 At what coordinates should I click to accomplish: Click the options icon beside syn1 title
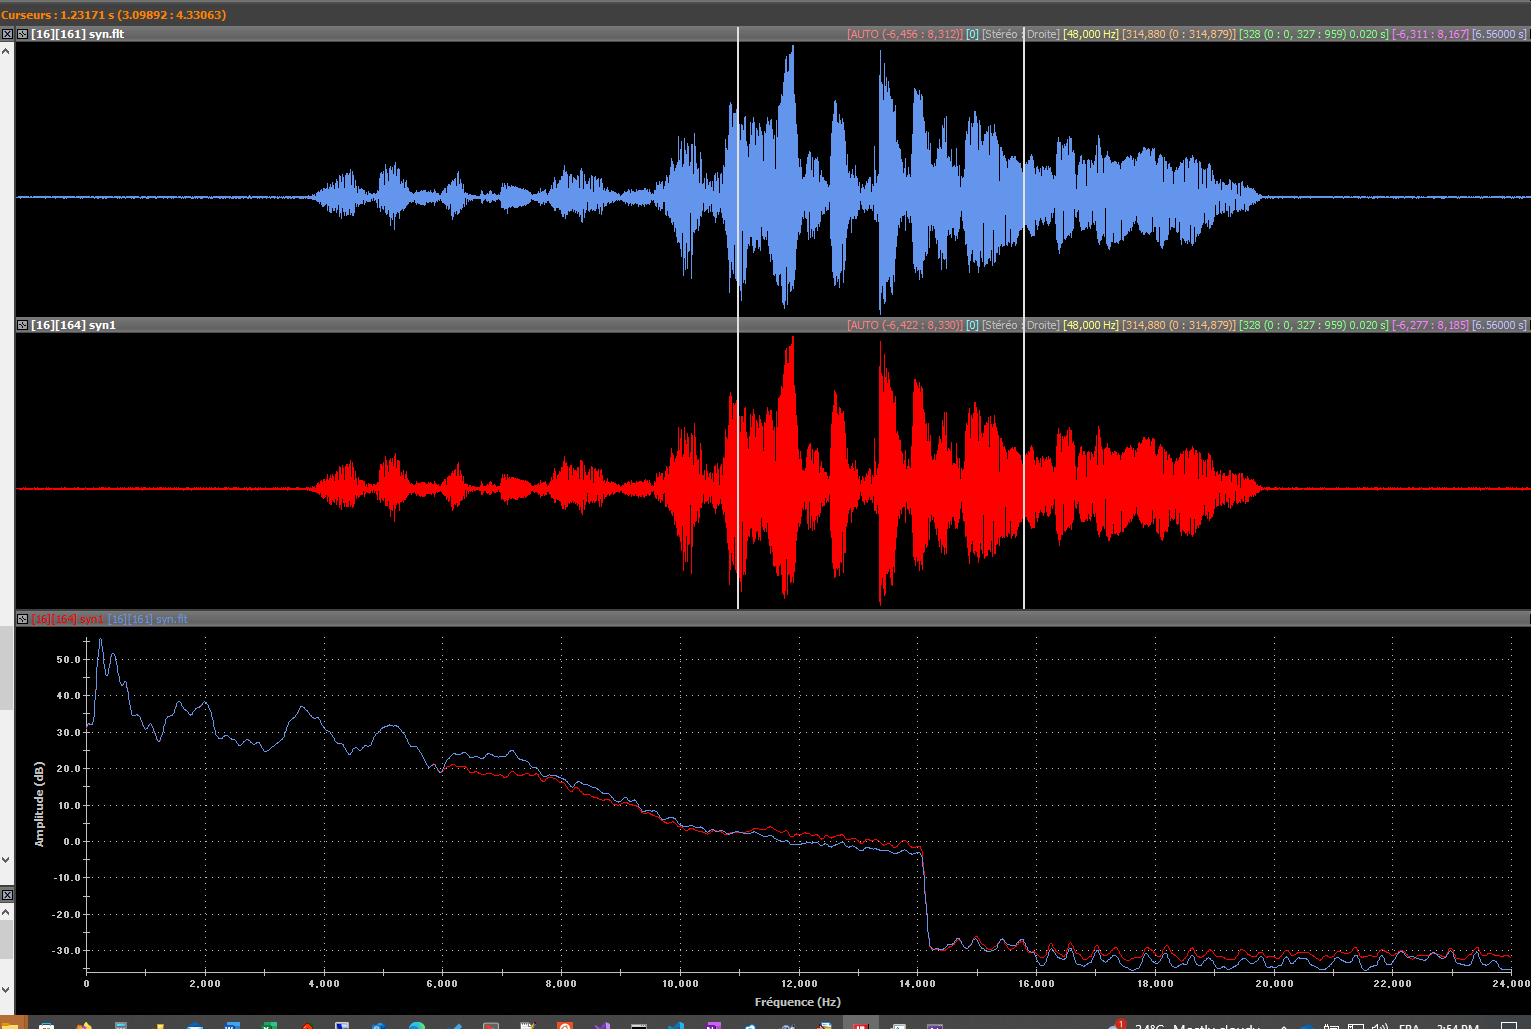click(22, 325)
